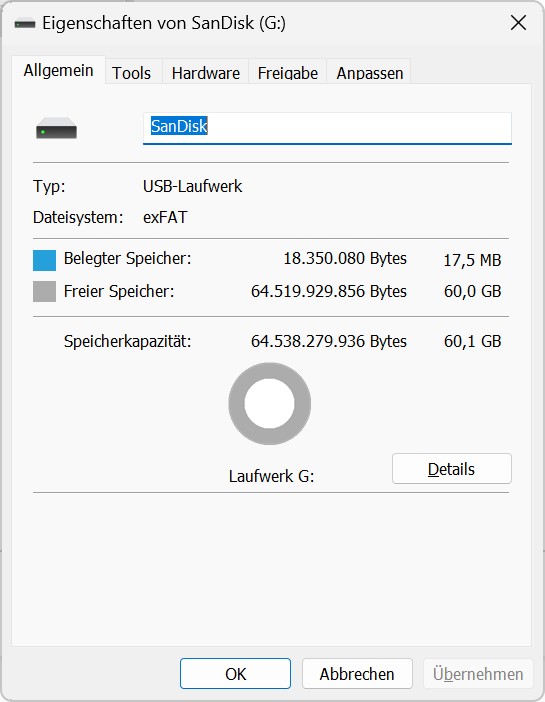Screen dimensions: 545x702
Task: Open the Hardware tab
Action: point(206,73)
